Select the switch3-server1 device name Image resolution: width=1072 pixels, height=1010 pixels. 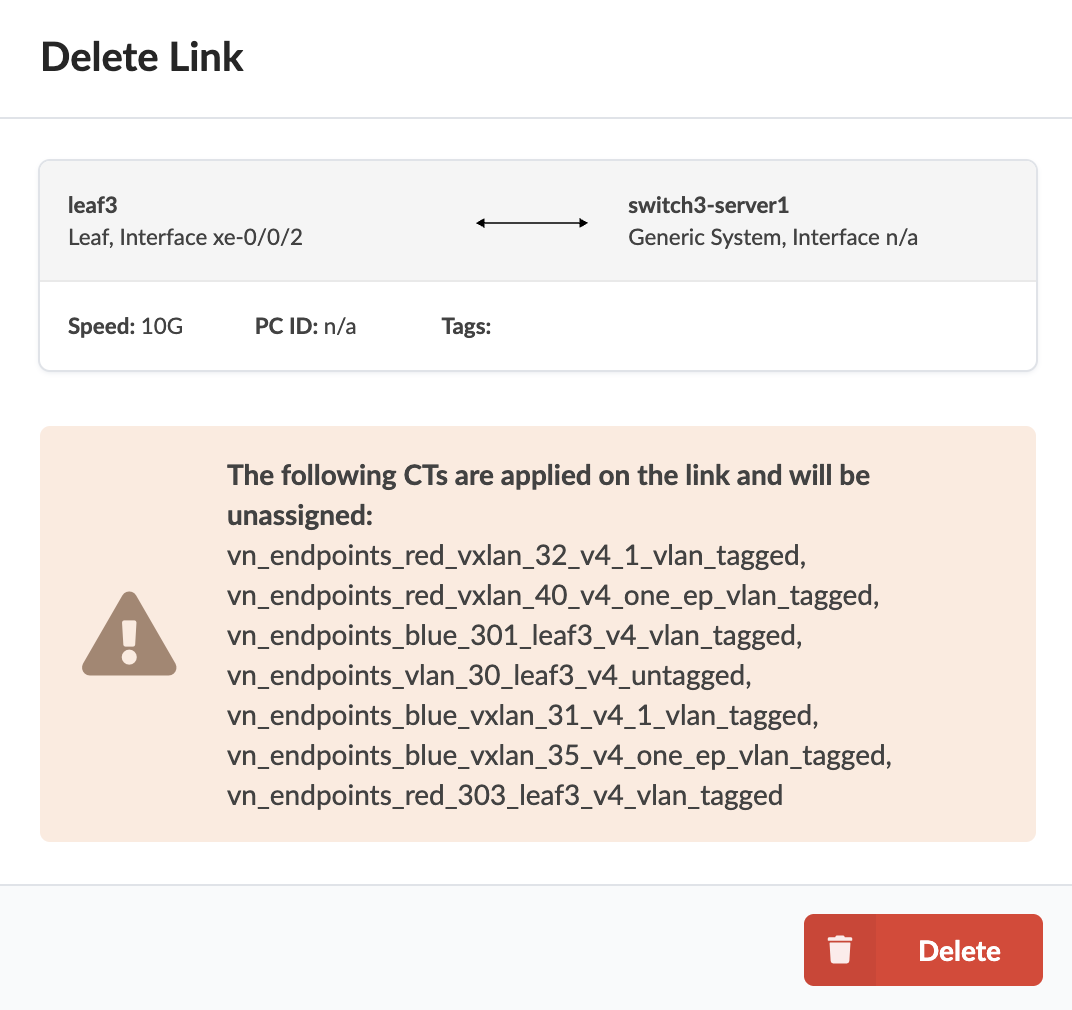click(x=708, y=205)
